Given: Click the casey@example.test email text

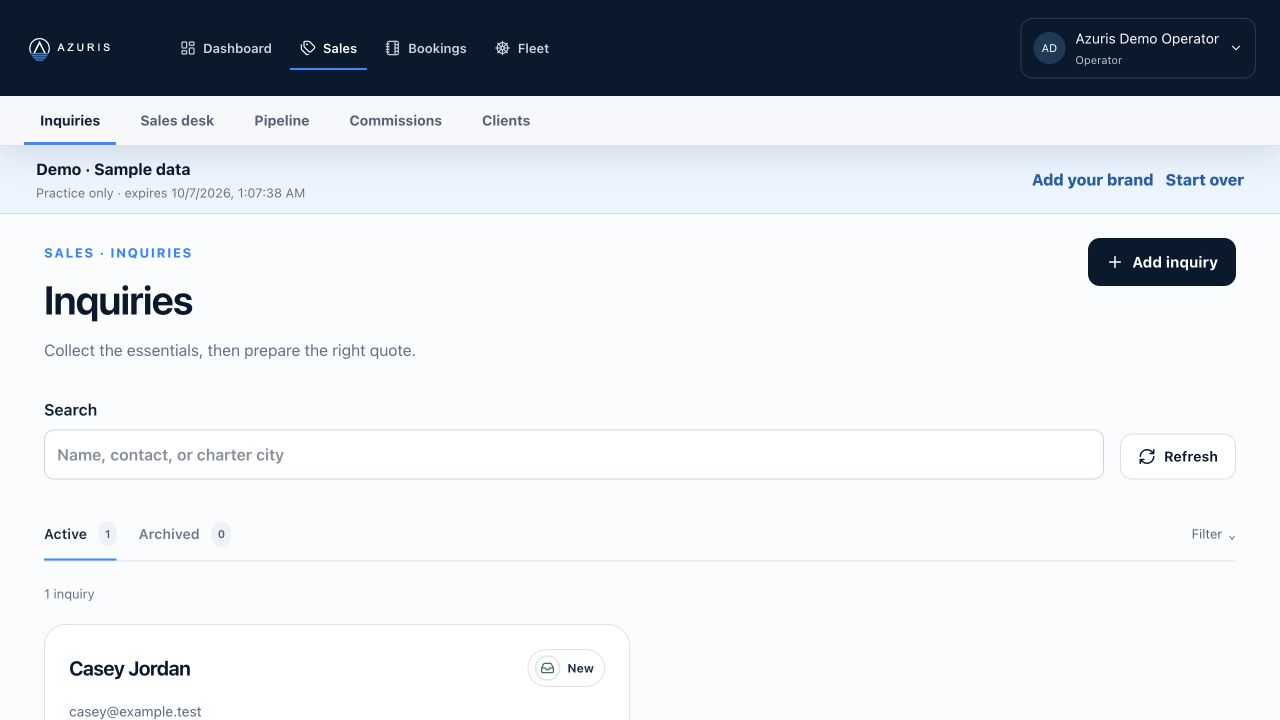Looking at the screenshot, I should pyautogui.click(x=135, y=712).
